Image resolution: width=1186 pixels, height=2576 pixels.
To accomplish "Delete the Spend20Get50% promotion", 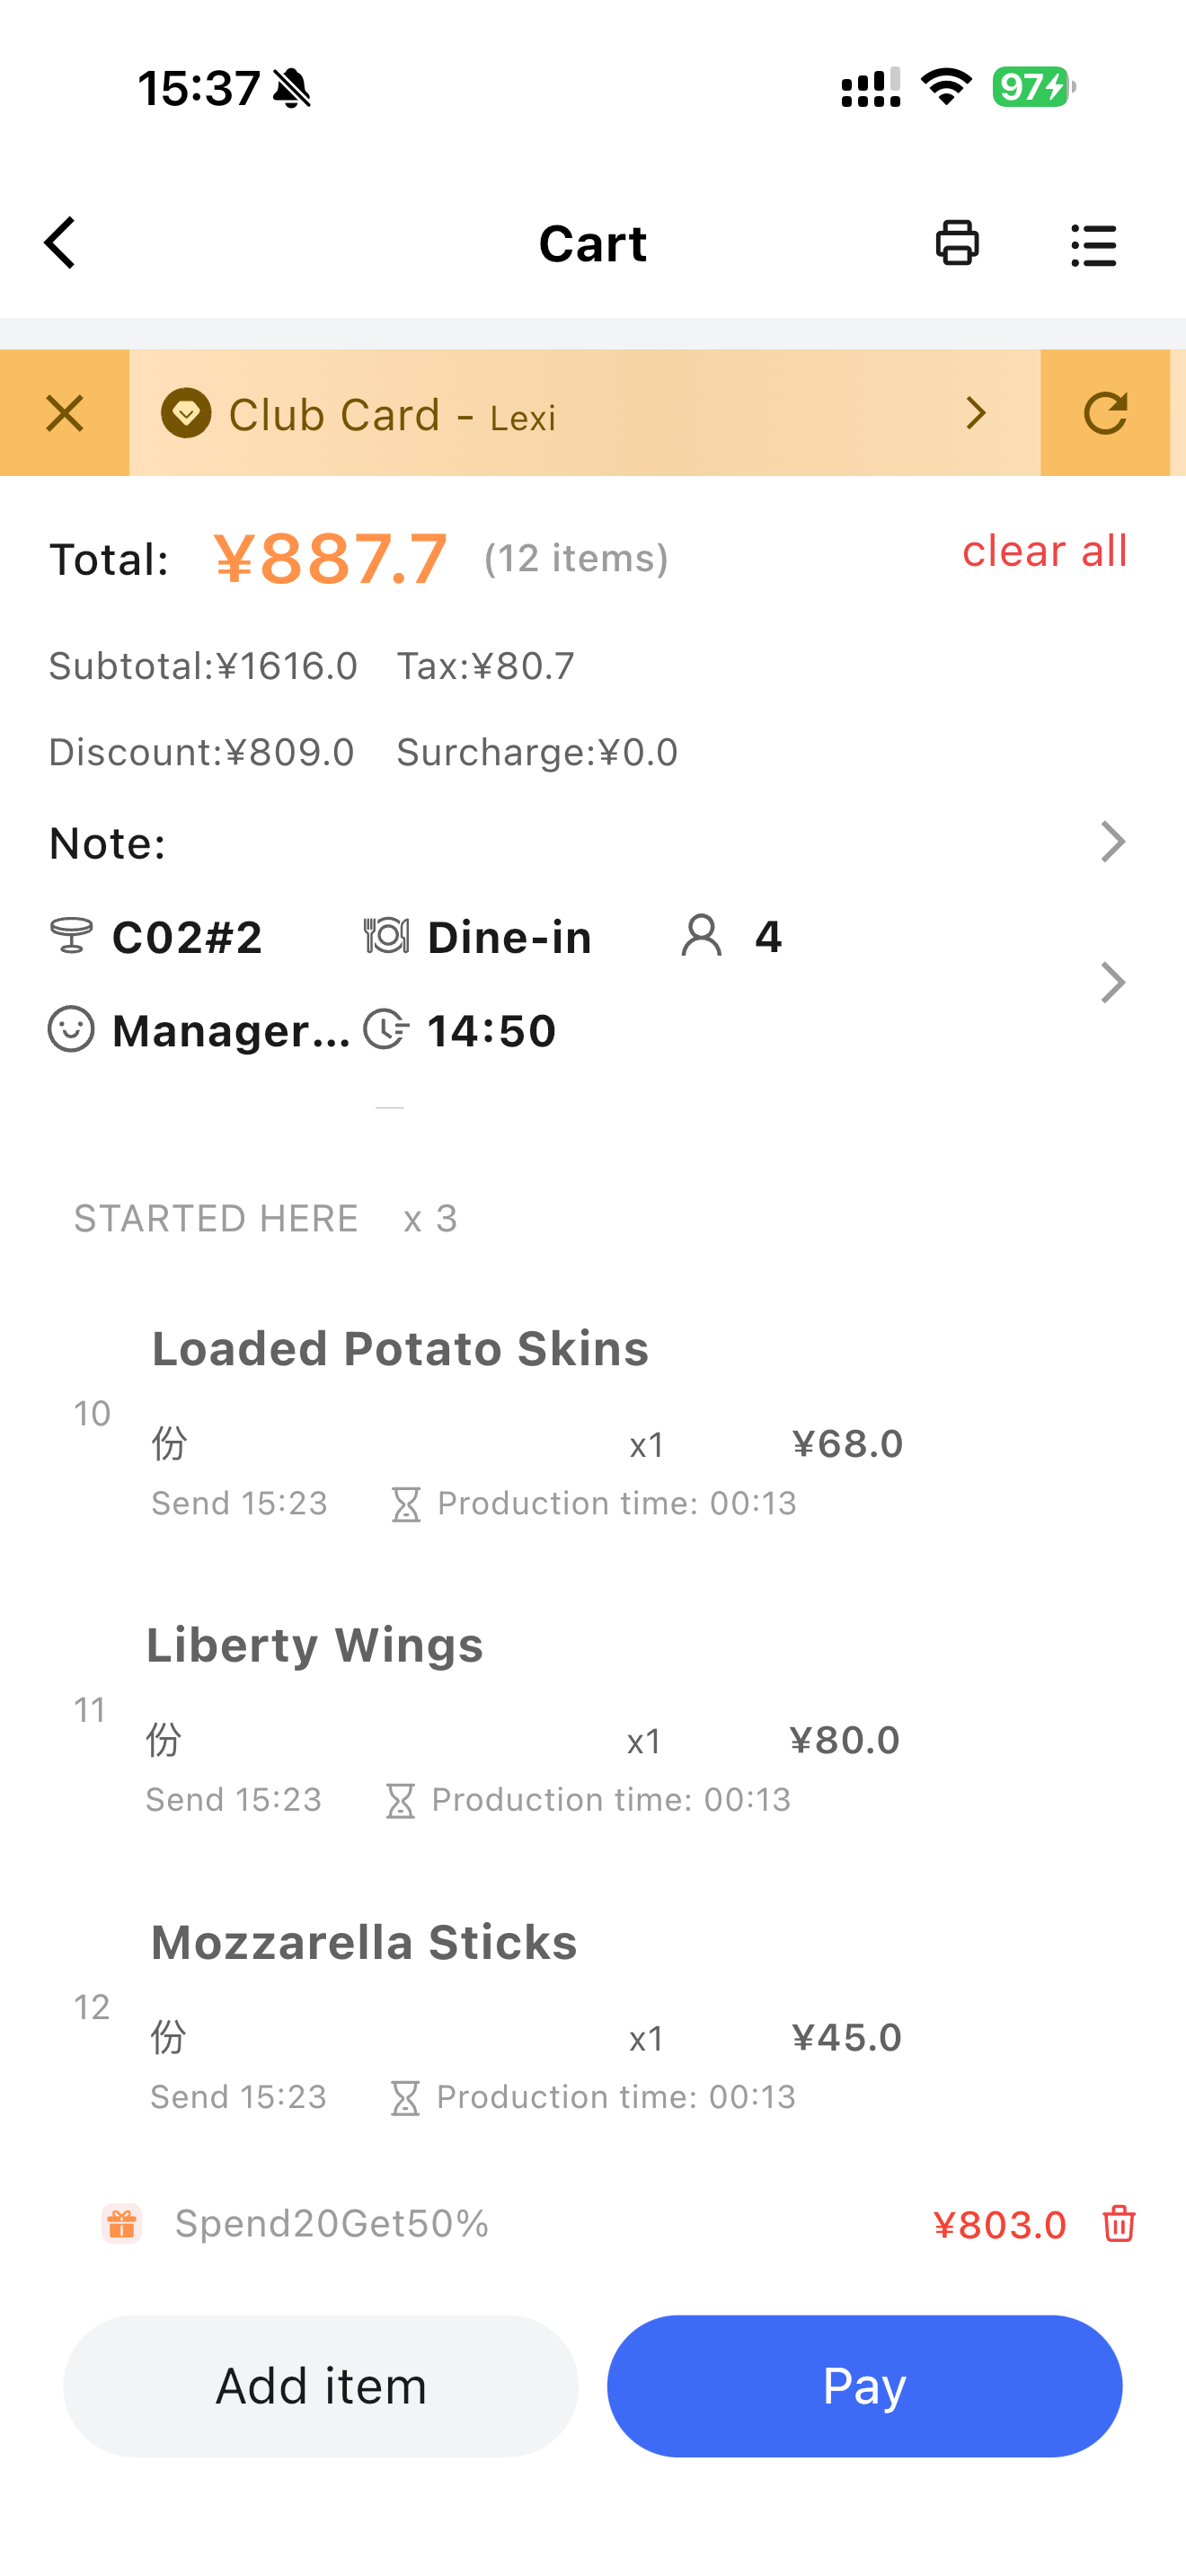I will (x=1118, y=2223).
